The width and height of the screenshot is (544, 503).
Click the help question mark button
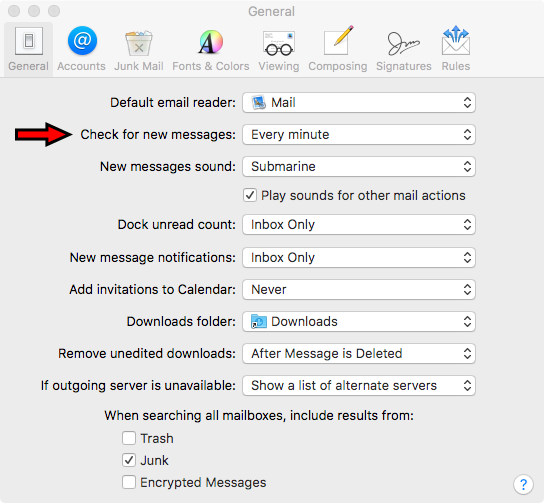tap(523, 484)
